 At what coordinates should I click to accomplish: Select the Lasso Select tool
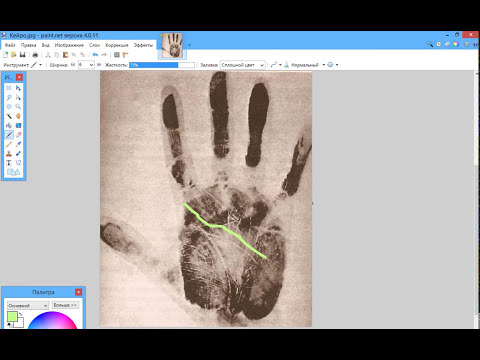(x=9, y=97)
